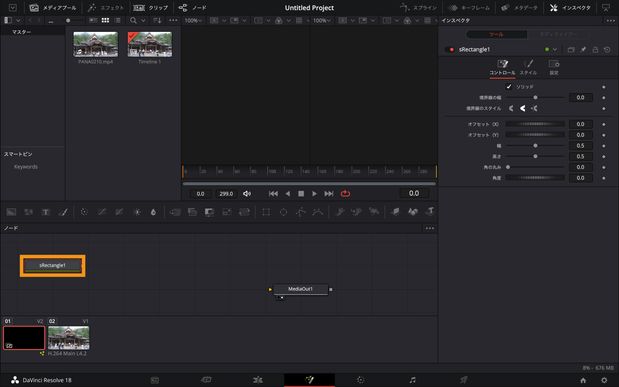Image resolution: width=619 pixels, height=387 pixels.
Task: Switch to the スタイル (Style) tab
Action: pyautogui.click(x=528, y=67)
